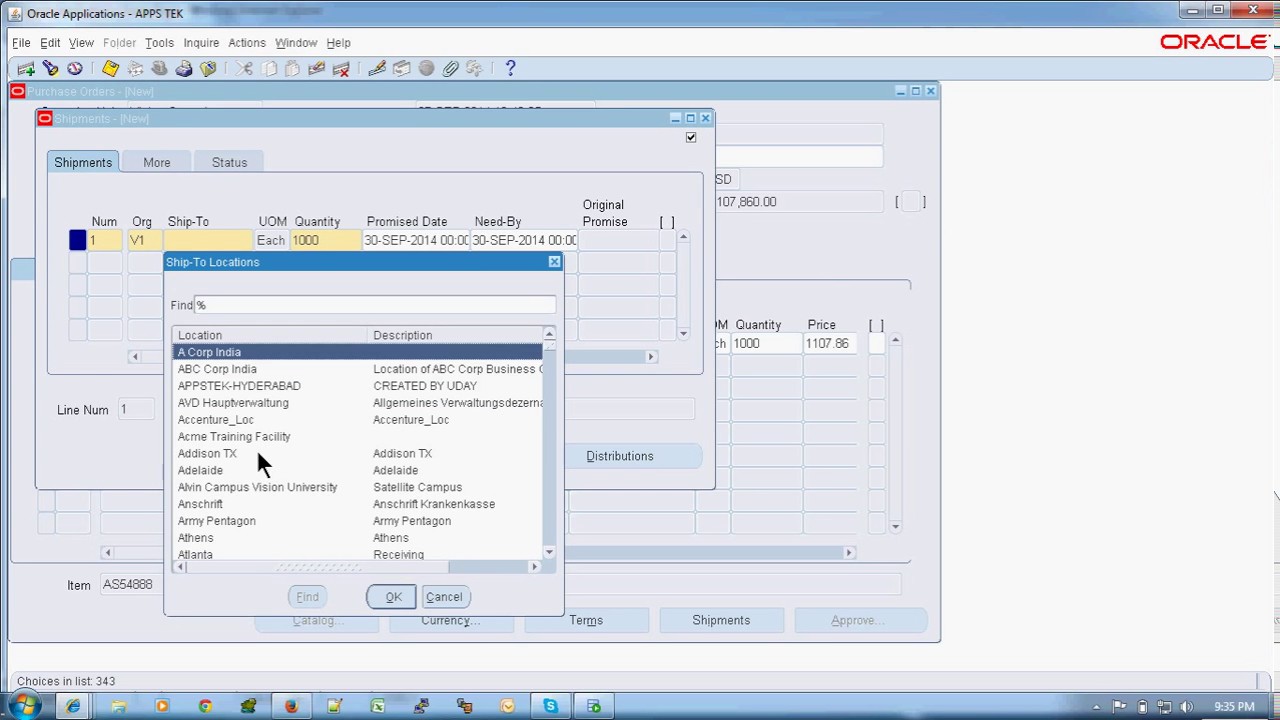
Task: Select location 'APPSTEK-HYDERABAD'
Action: point(239,386)
